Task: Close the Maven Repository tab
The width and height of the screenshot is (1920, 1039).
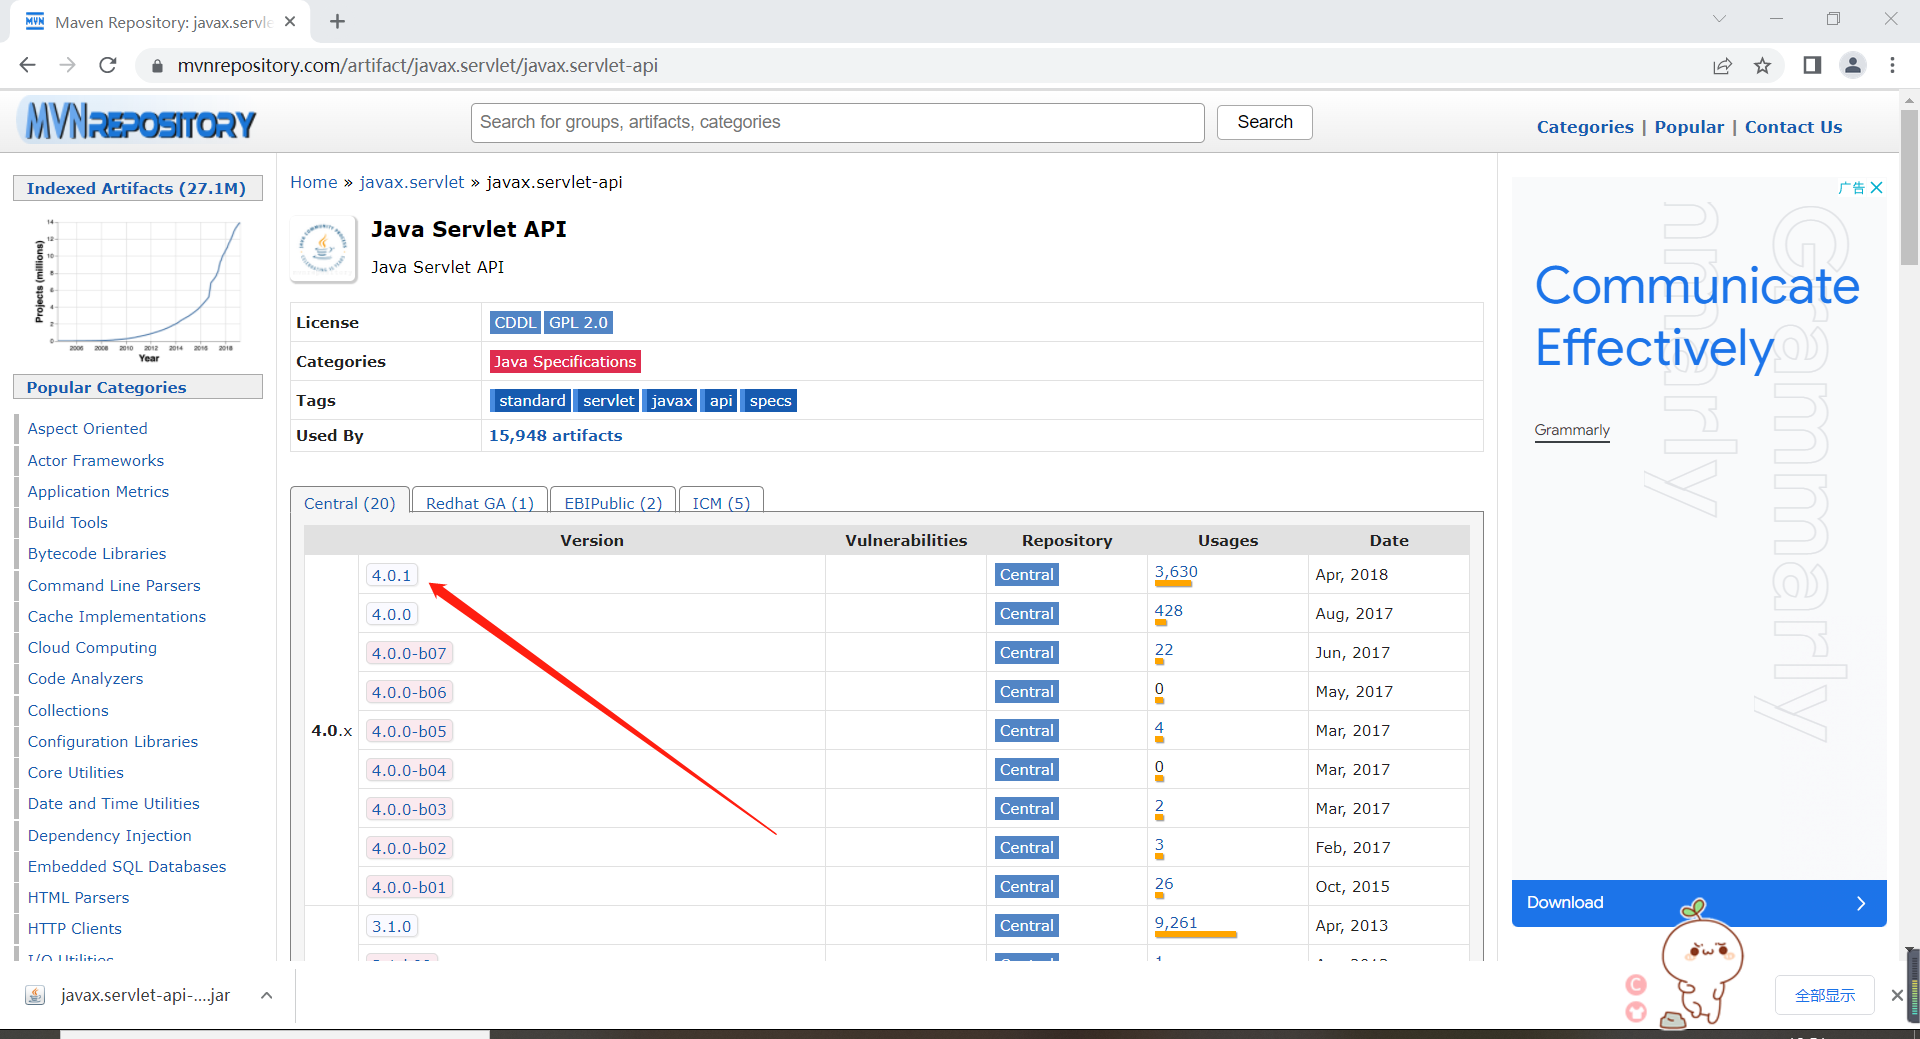Action: [290, 21]
